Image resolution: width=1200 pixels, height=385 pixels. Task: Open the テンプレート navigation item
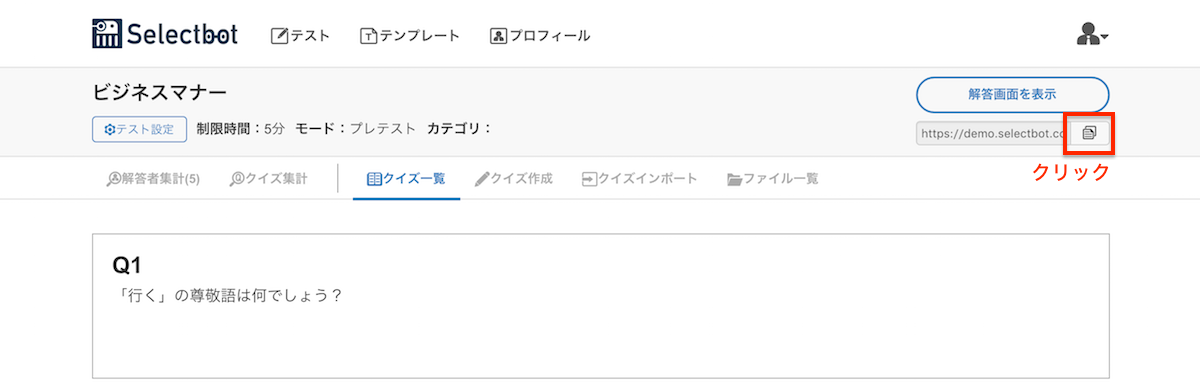[410, 36]
